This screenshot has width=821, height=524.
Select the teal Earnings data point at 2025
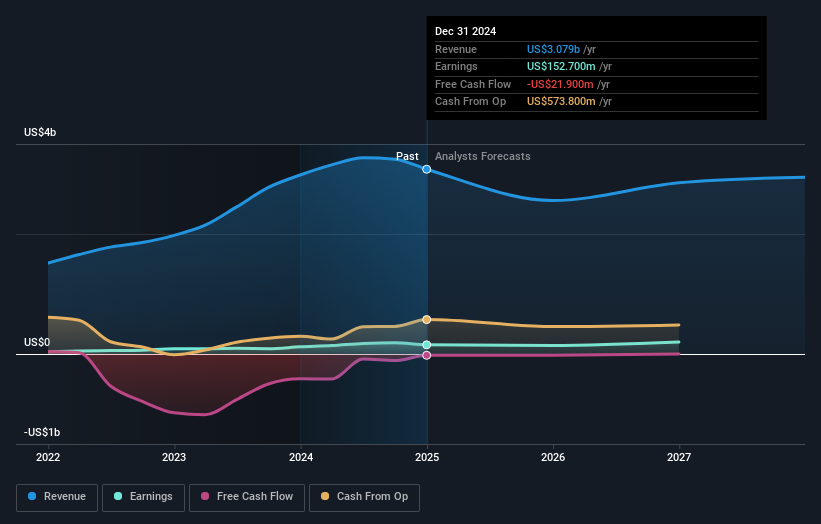(427, 344)
